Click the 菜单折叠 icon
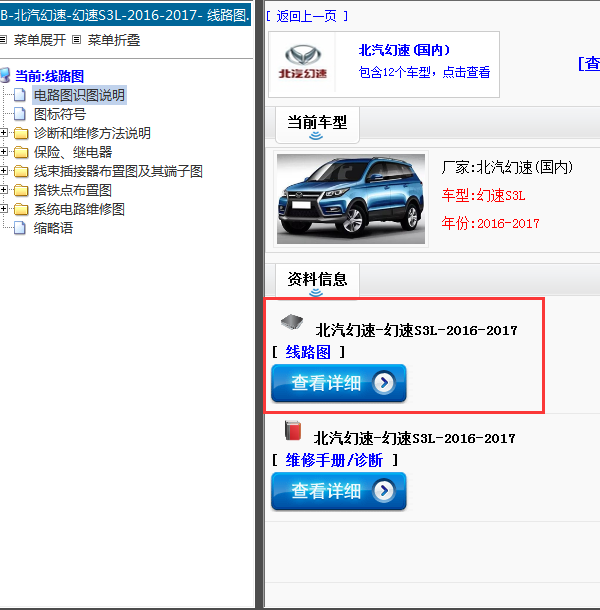 [77, 40]
